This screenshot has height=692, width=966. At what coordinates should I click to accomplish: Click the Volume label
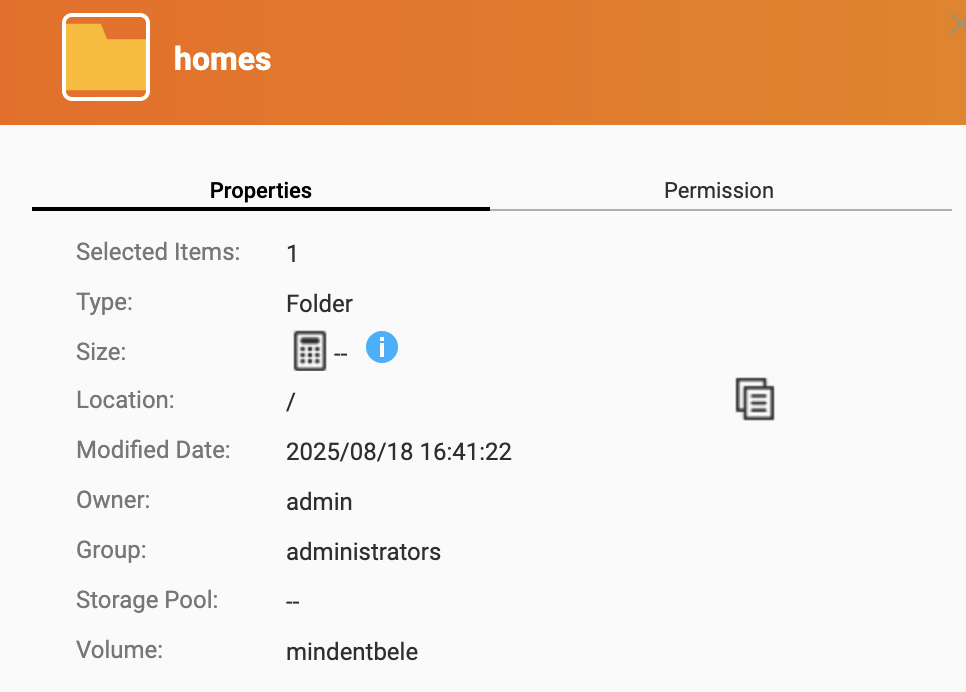(x=120, y=650)
